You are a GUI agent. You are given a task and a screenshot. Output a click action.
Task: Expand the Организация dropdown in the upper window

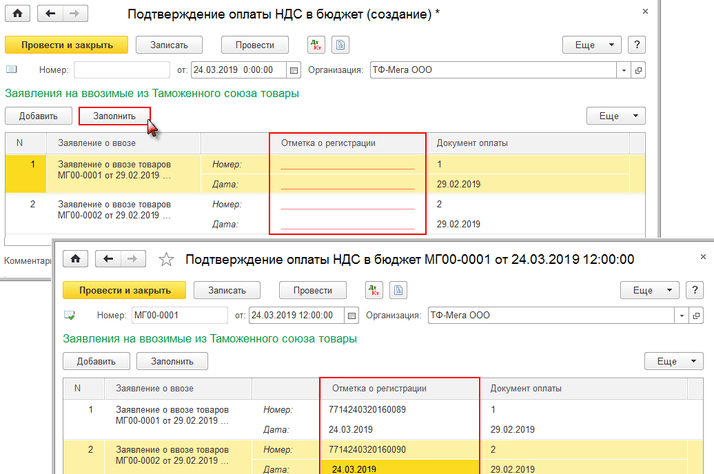click(x=624, y=70)
